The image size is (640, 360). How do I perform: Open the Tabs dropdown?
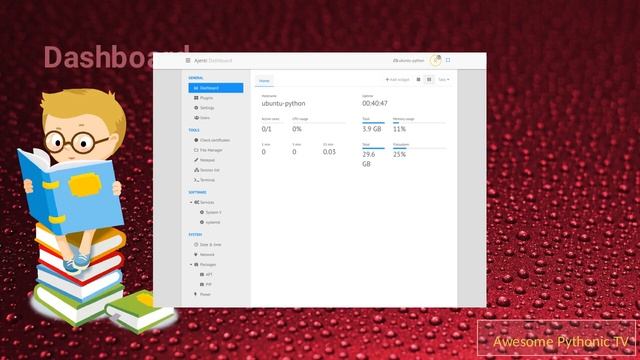[x=444, y=80]
